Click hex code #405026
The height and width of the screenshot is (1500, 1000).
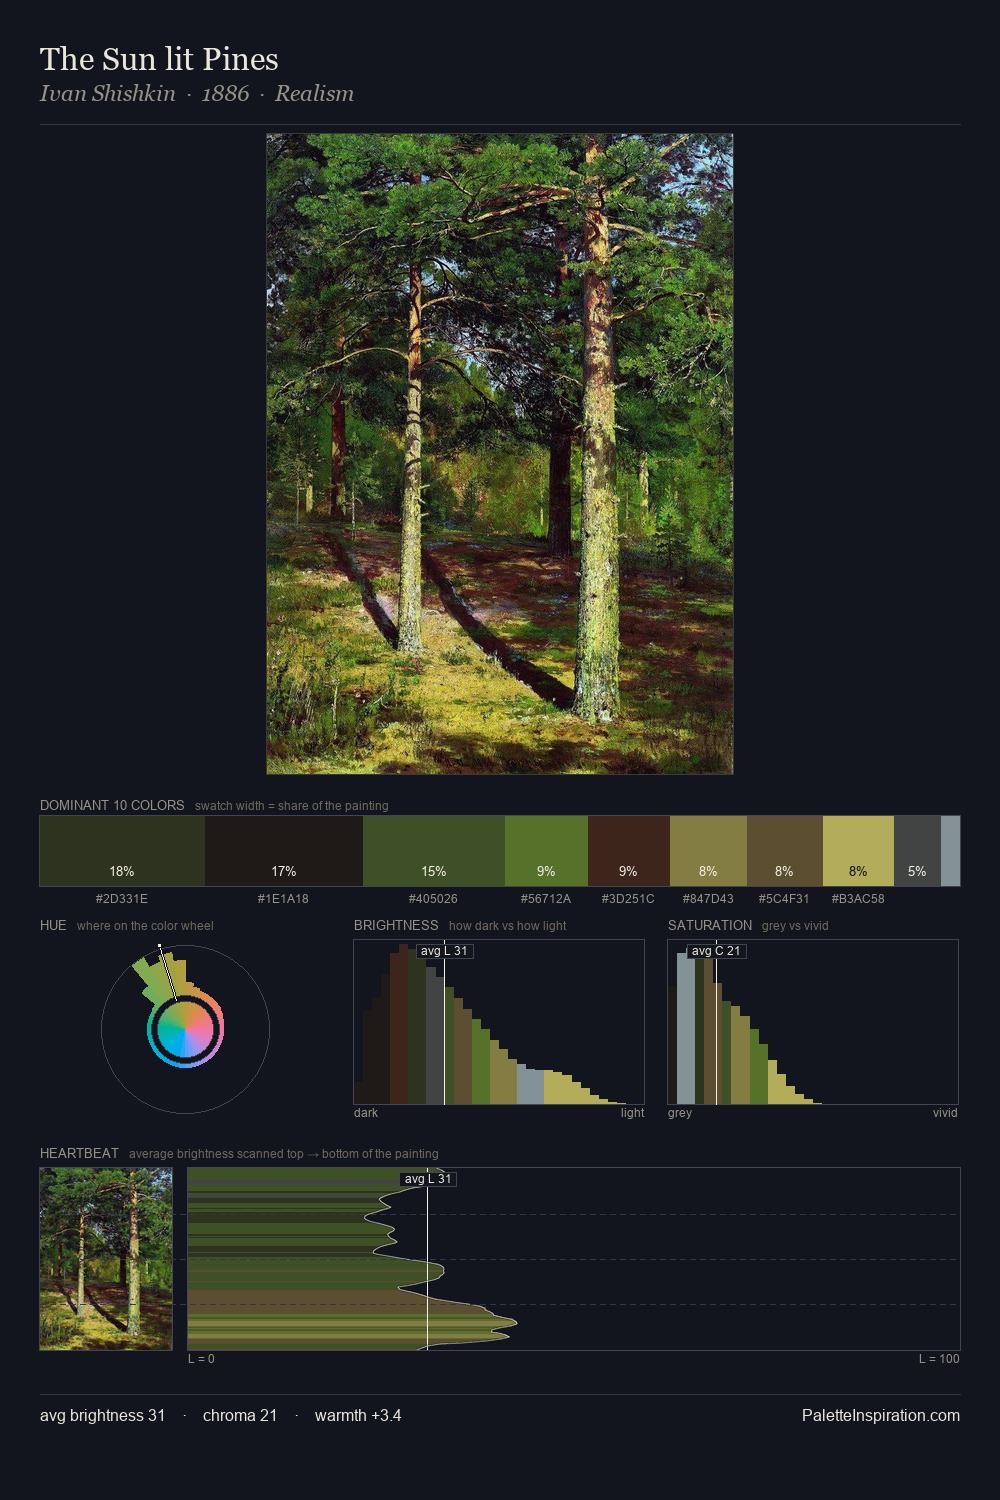[433, 899]
